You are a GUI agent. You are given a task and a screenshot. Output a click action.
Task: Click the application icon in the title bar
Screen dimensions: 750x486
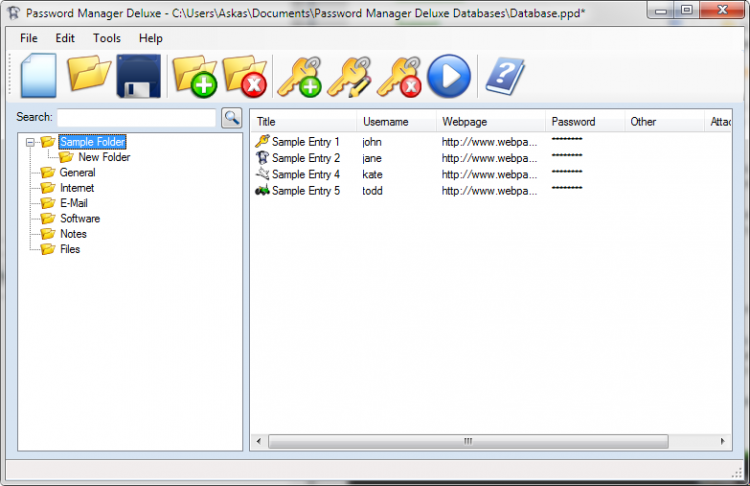[14, 13]
